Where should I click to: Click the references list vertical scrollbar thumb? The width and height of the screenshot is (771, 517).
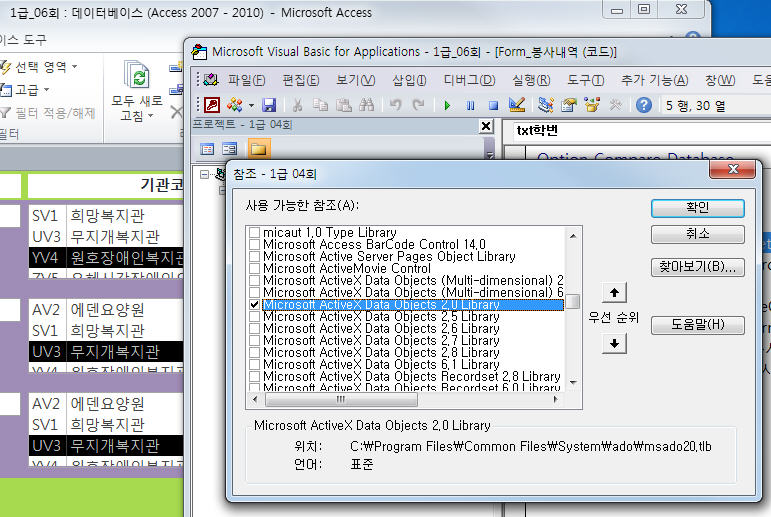click(x=573, y=302)
